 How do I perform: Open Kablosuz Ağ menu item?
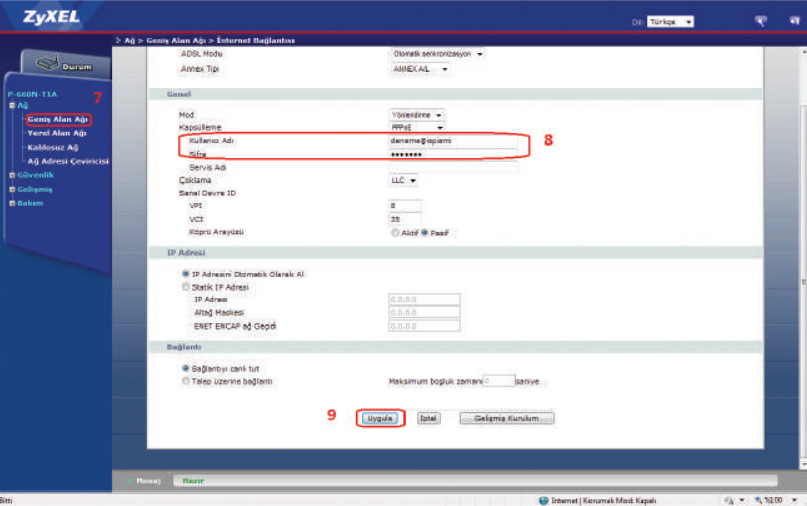[53, 147]
